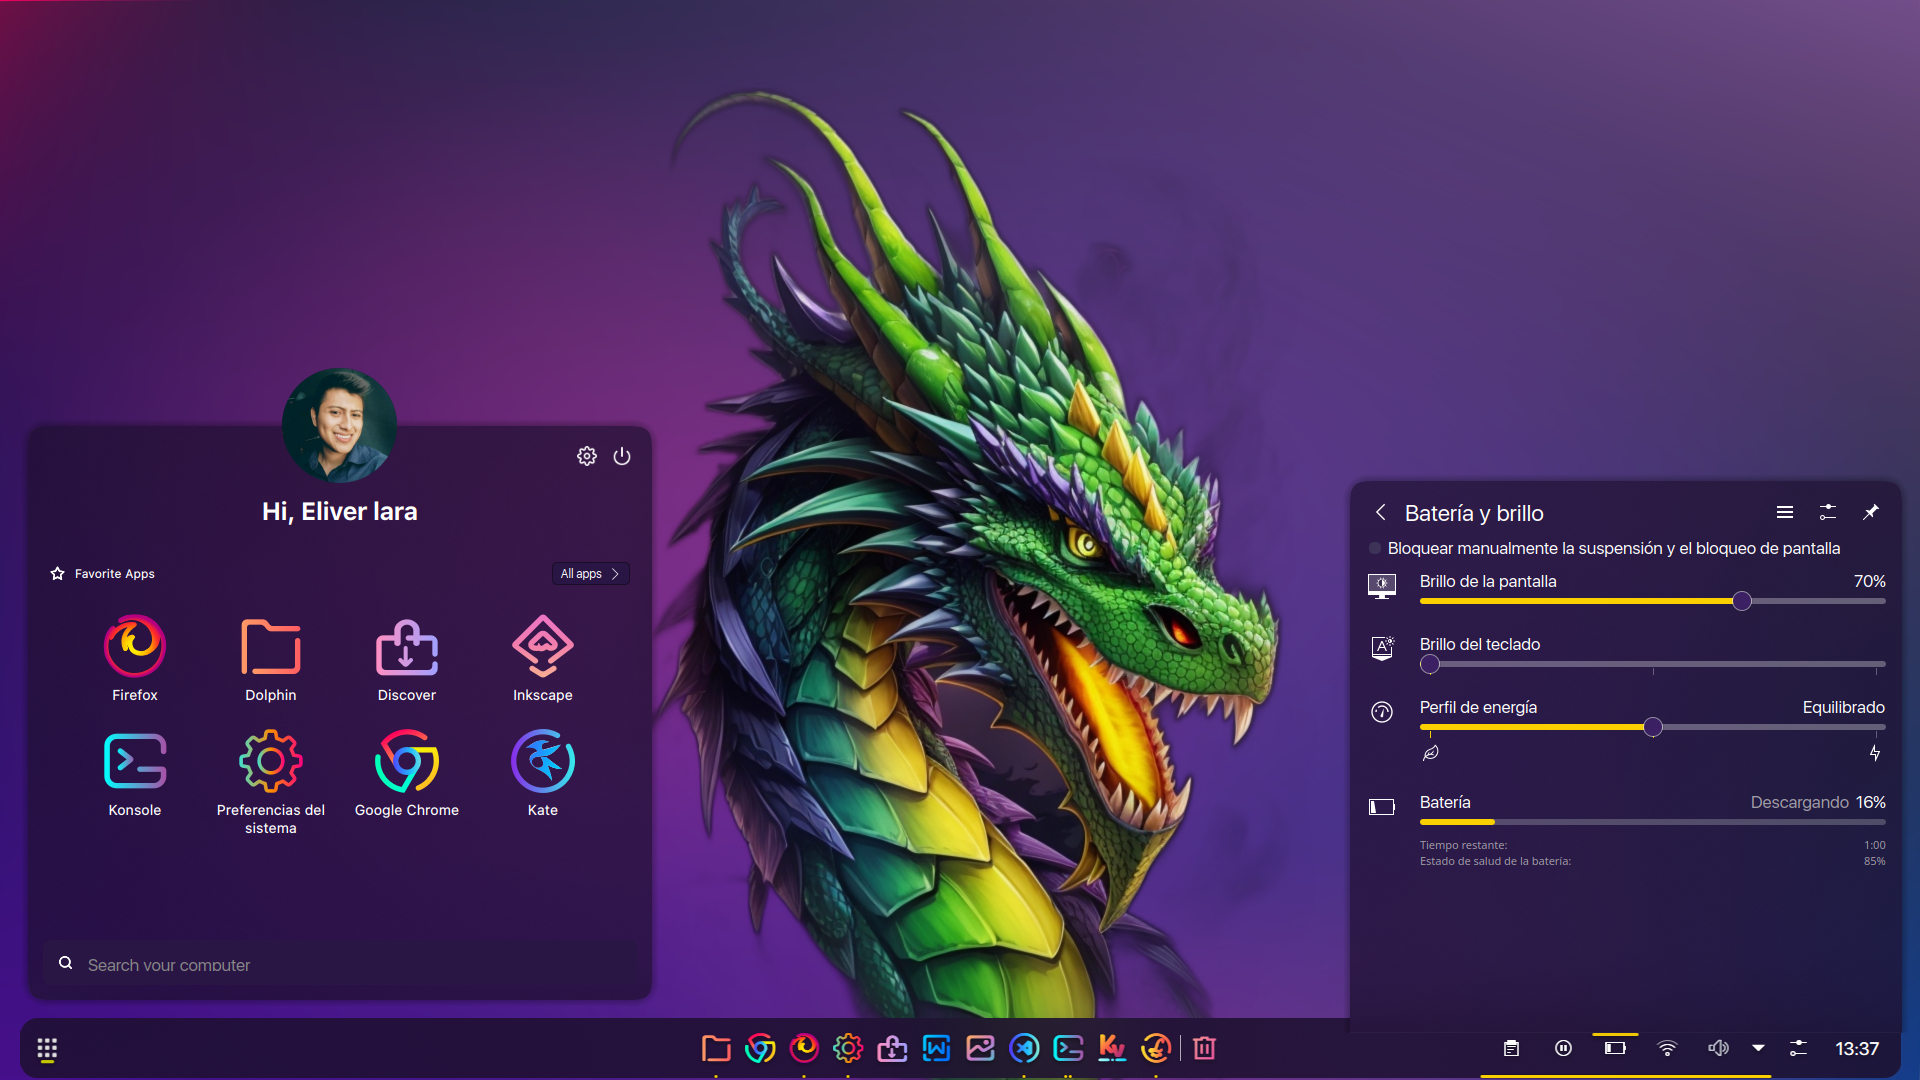1920x1080 pixels.
Task: Open Konsole terminal in the dock
Action: coord(1068,1048)
